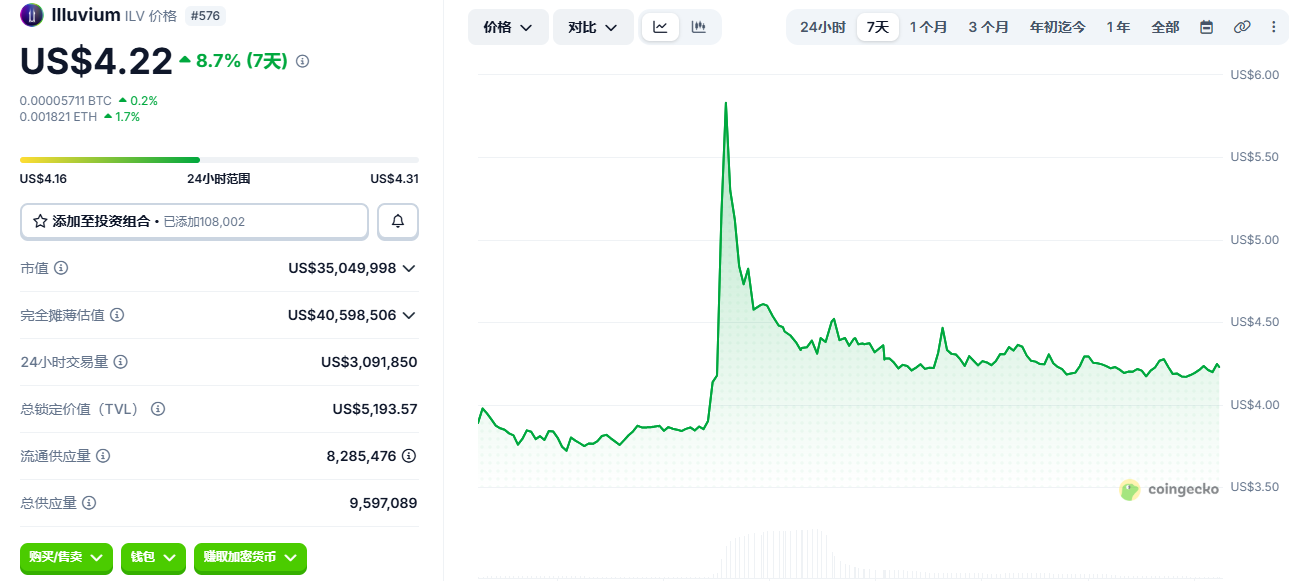The height and width of the screenshot is (581, 1289).
Task: Switch to candlestick chart view
Action: tap(699, 27)
